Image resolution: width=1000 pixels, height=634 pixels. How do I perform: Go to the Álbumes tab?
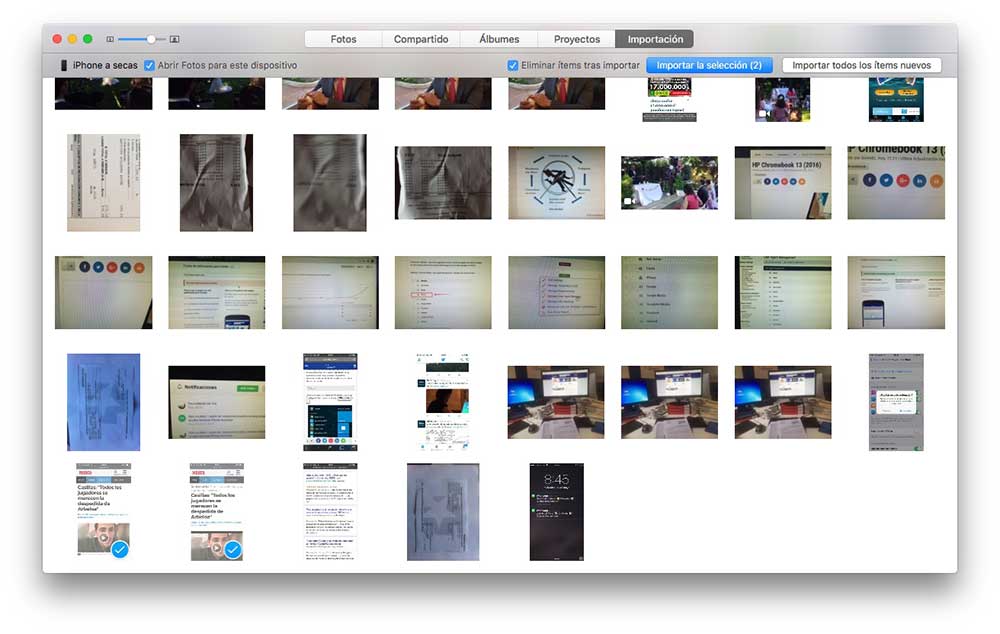click(499, 39)
